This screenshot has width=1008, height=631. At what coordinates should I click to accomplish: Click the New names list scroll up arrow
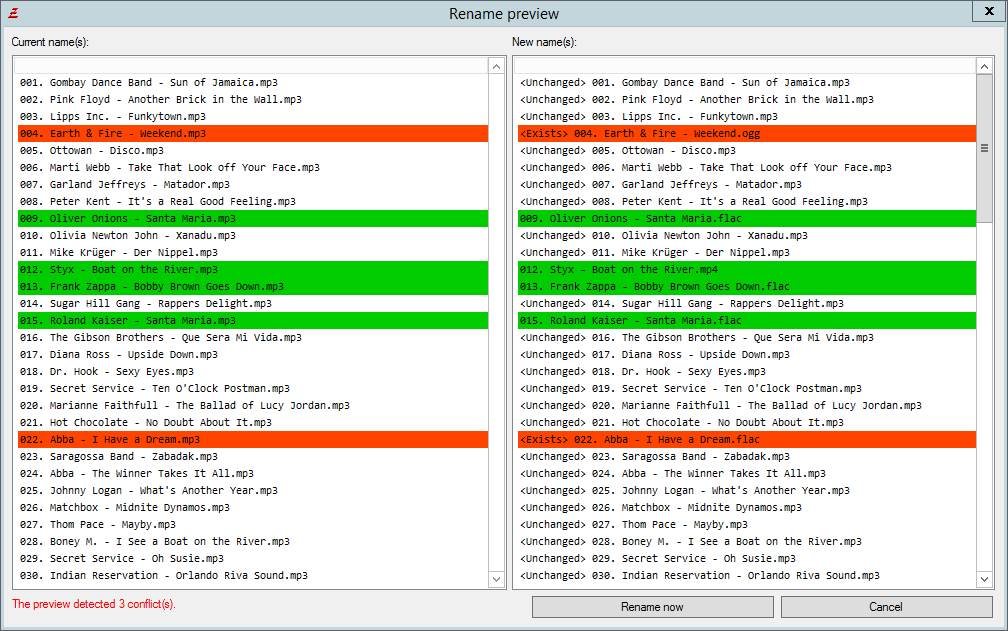click(984, 66)
